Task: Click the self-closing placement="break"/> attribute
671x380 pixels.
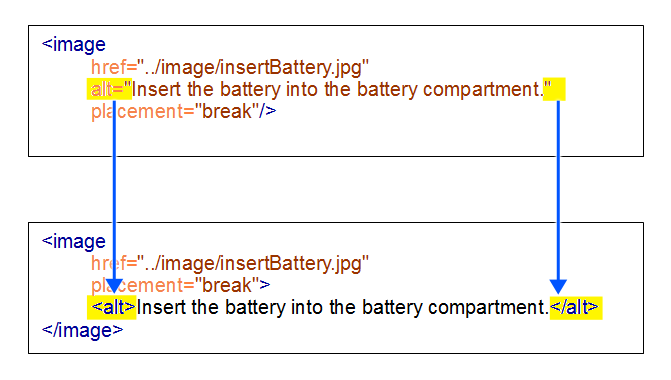Action: click(184, 112)
